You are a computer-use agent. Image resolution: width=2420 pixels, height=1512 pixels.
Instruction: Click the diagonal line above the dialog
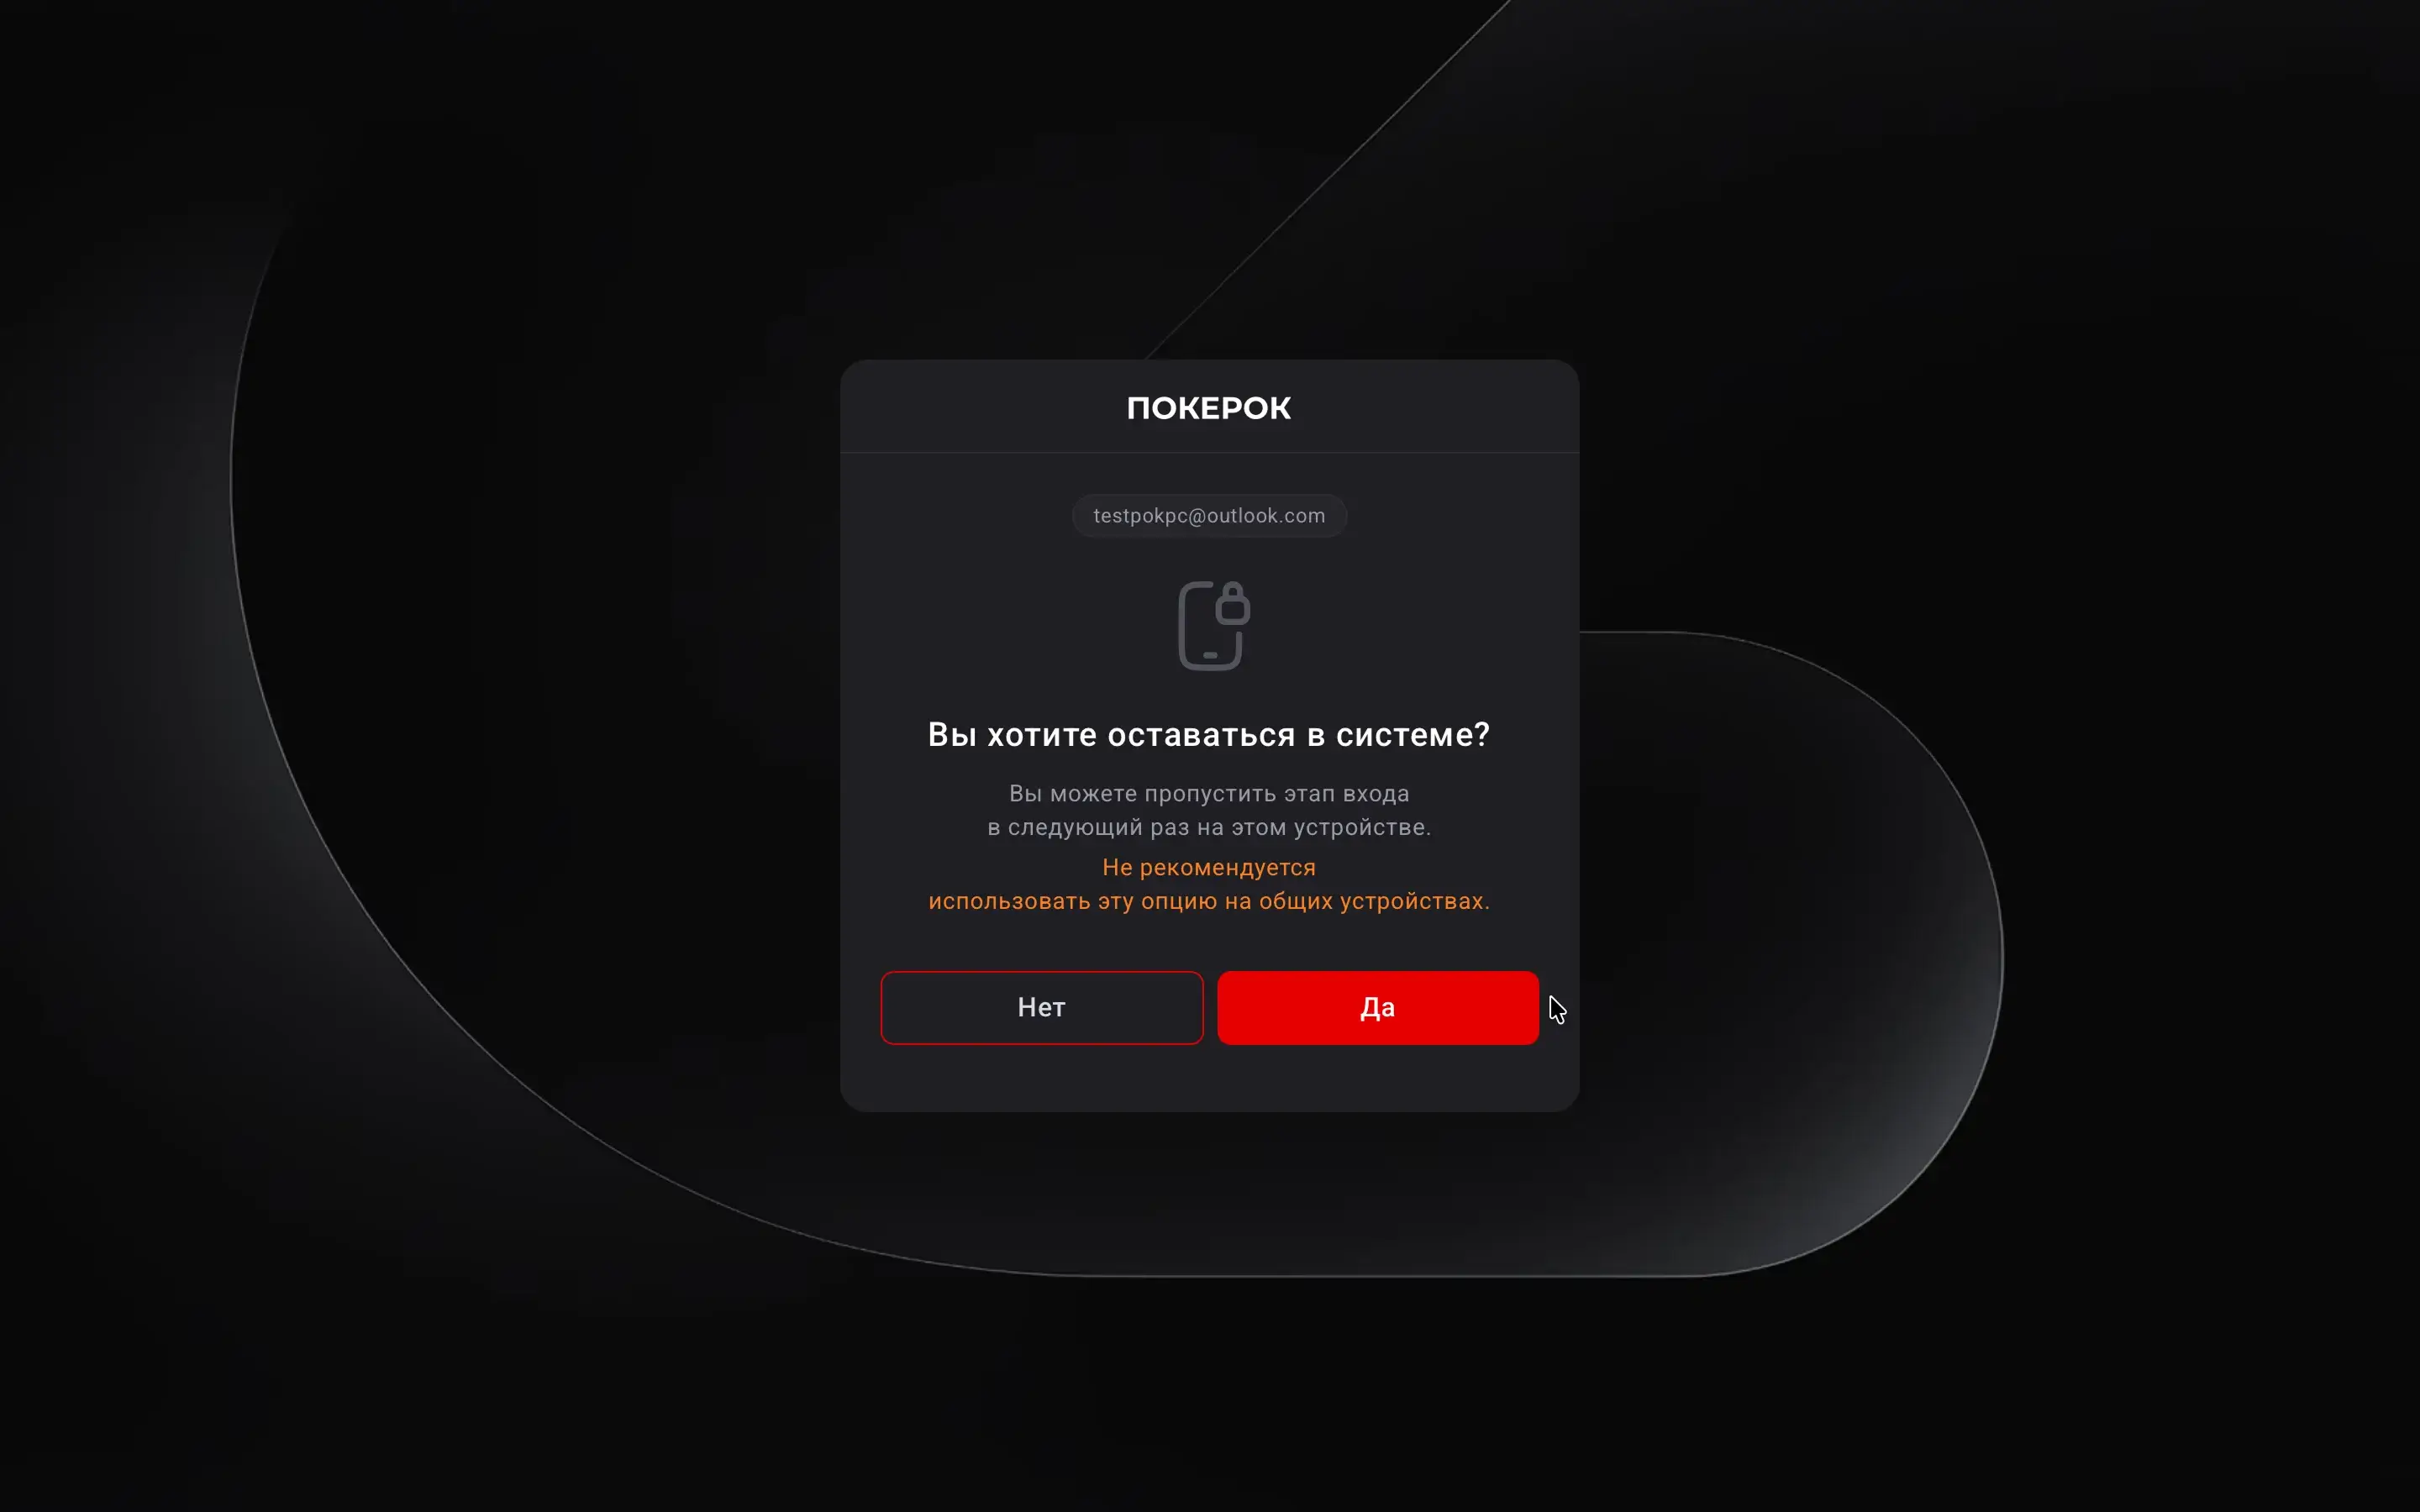click(x=1330, y=180)
